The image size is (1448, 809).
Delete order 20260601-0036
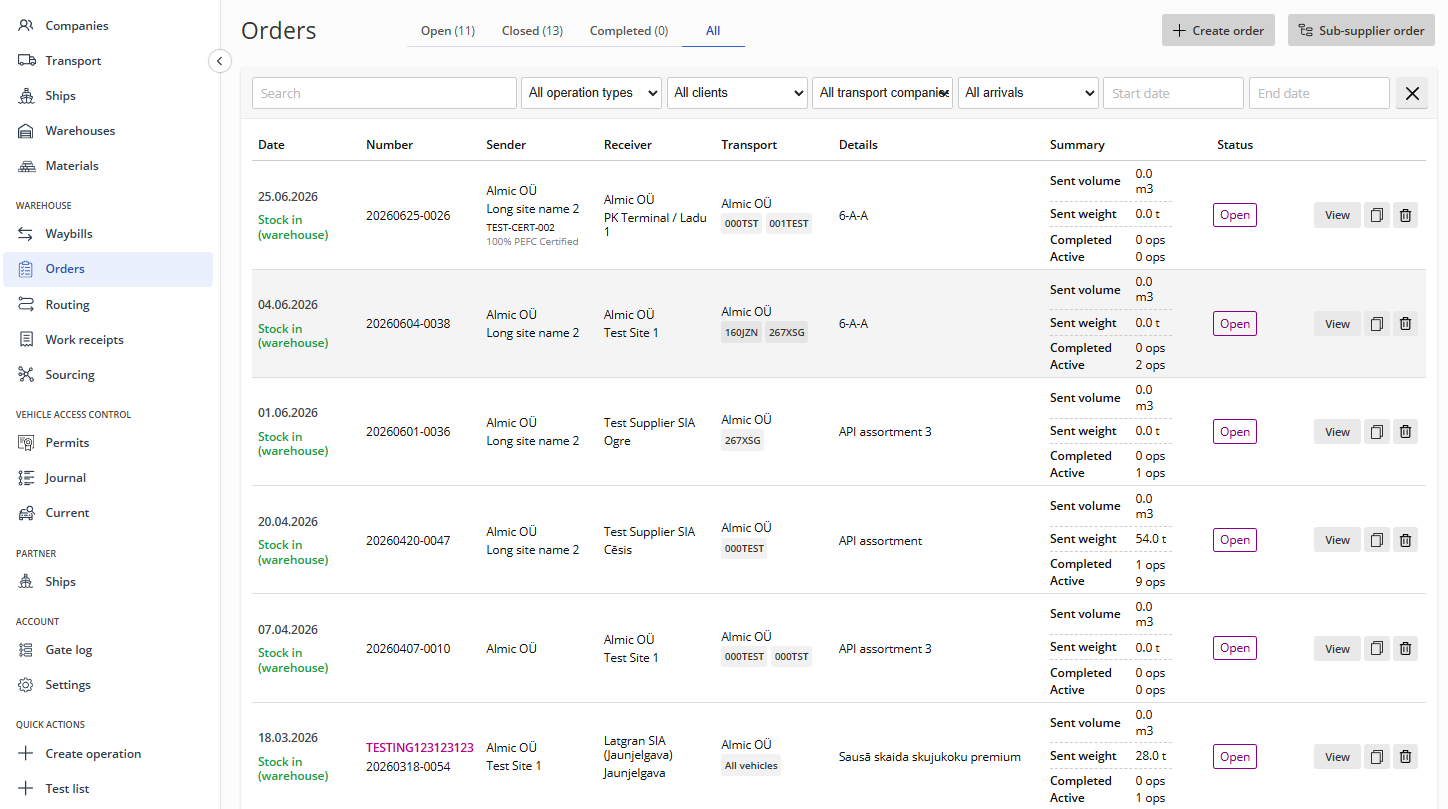(x=1405, y=432)
